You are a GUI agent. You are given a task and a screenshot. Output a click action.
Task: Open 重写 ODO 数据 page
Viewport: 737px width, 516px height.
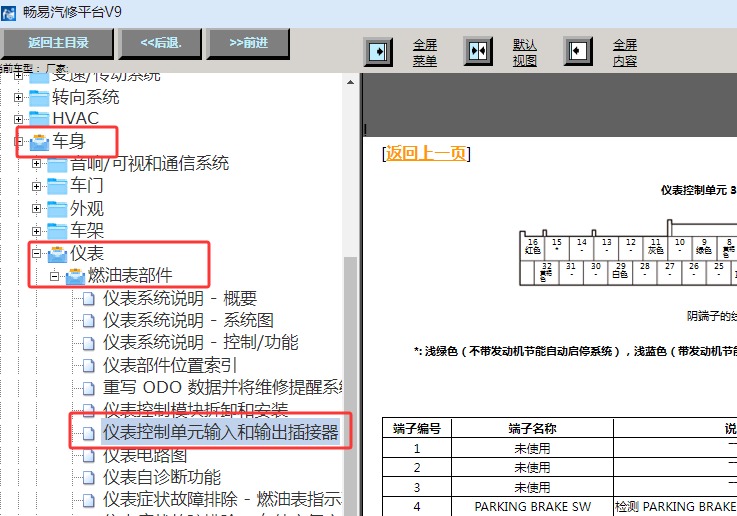point(222,387)
